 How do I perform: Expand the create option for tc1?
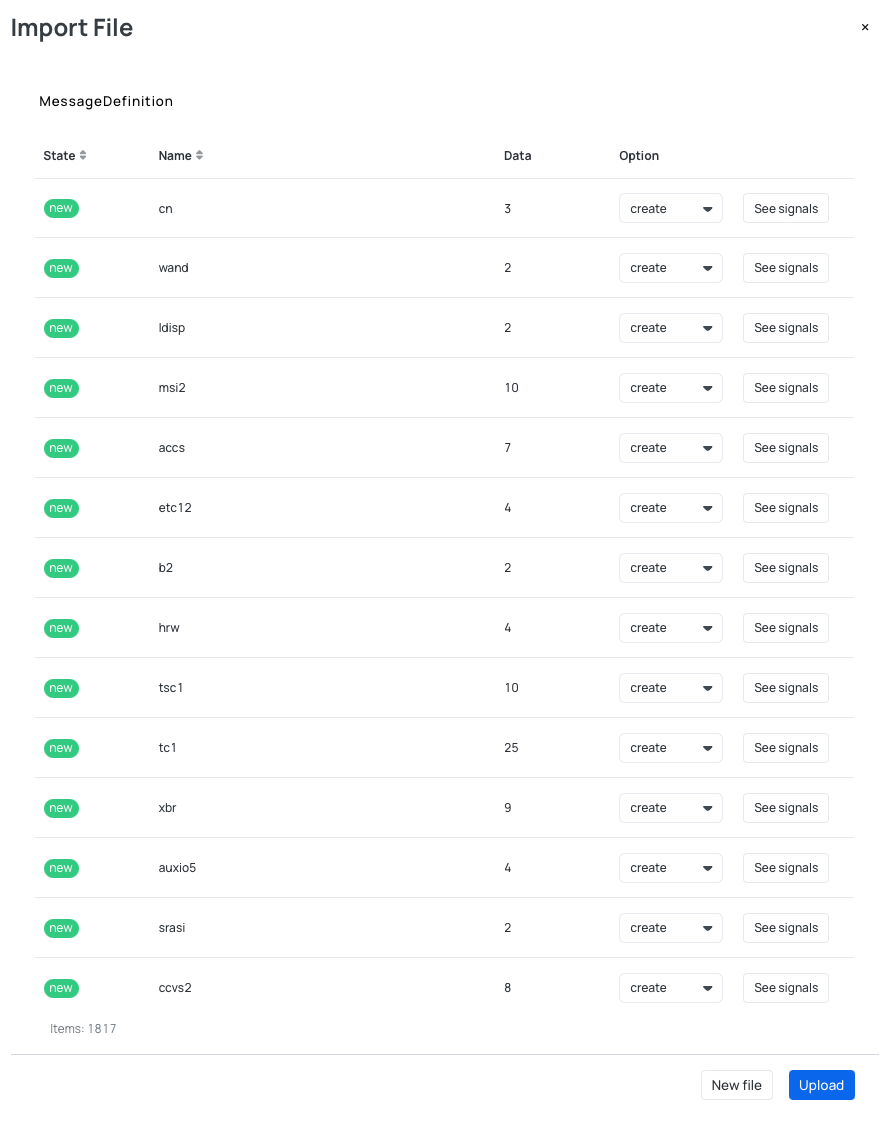coord(670,748)
